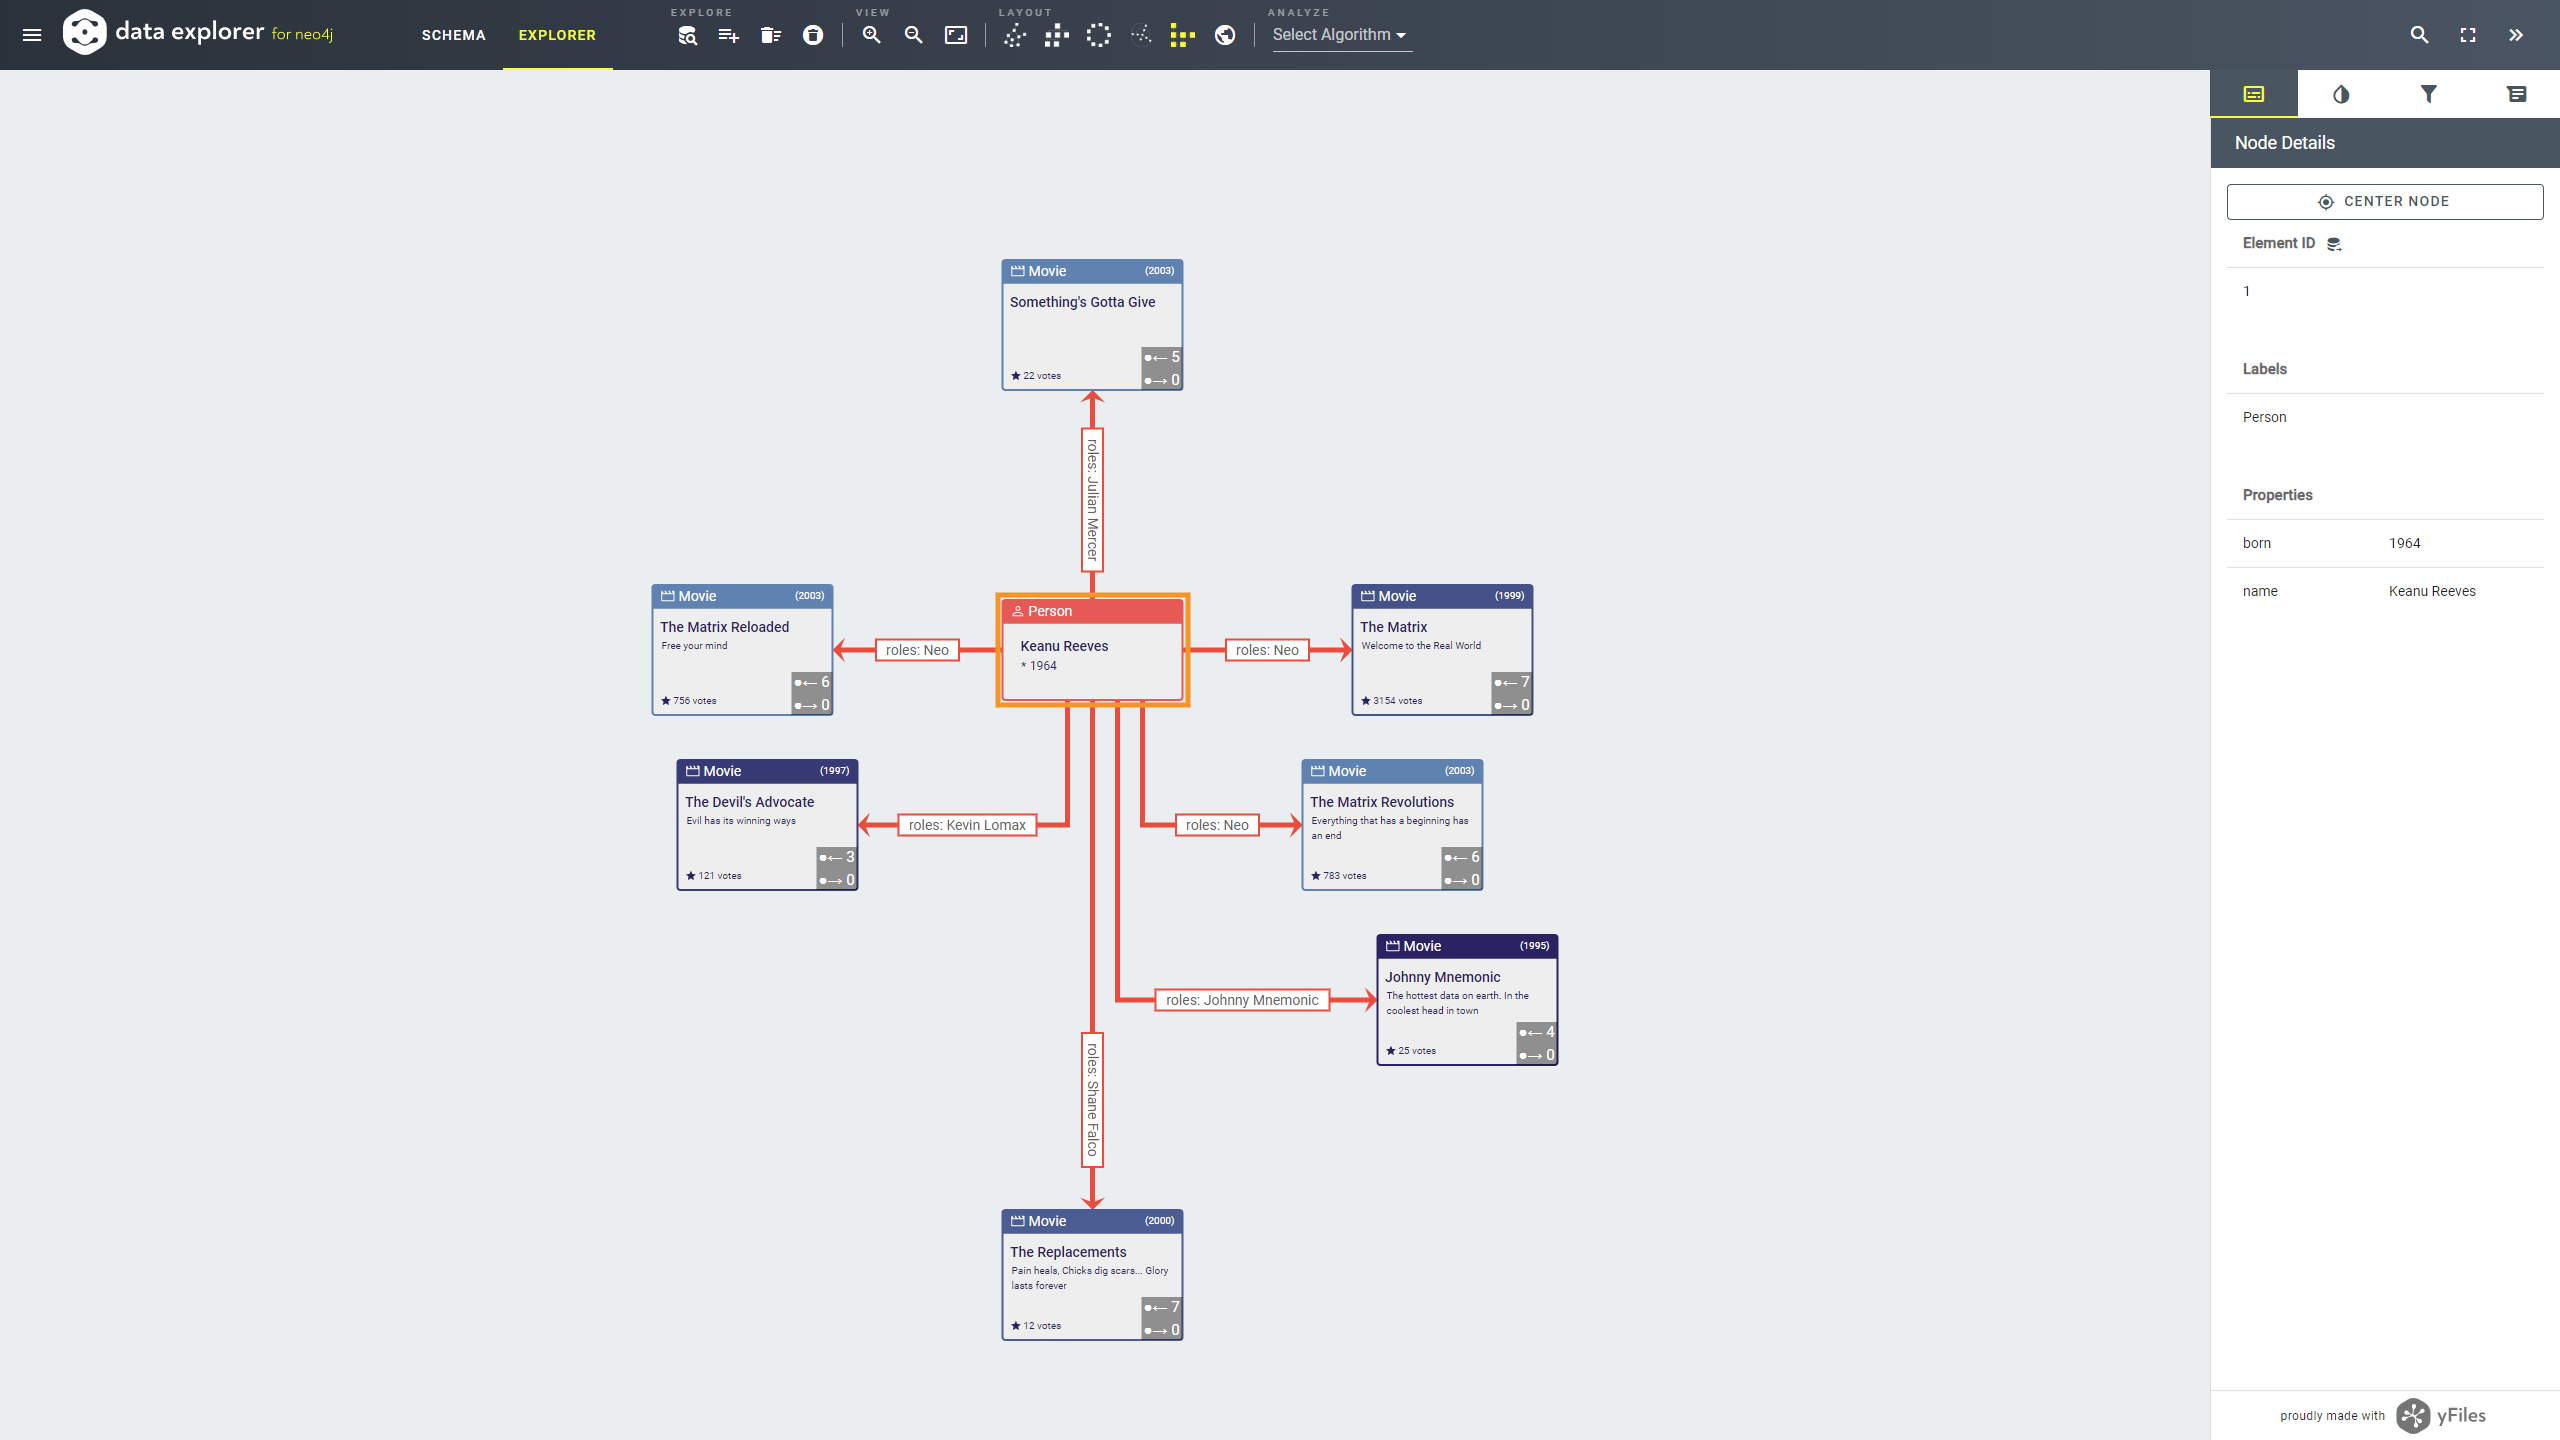Open search with the magnifier icon
Viewport: 2560px width, 1440px height.
pos(2418,34)
